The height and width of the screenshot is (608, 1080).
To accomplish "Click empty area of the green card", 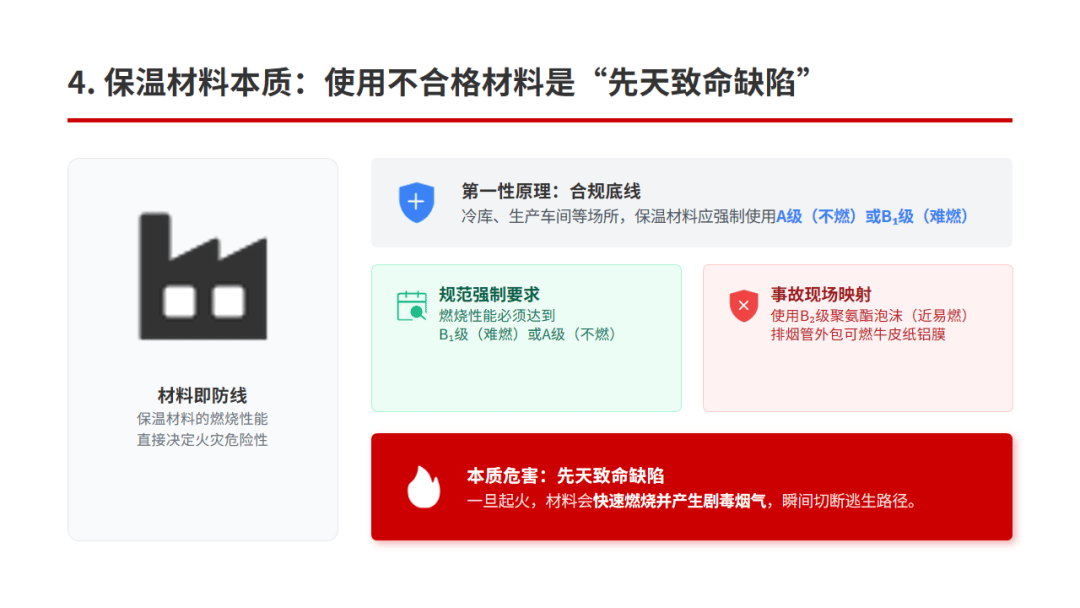I will (x=526, y=379).
